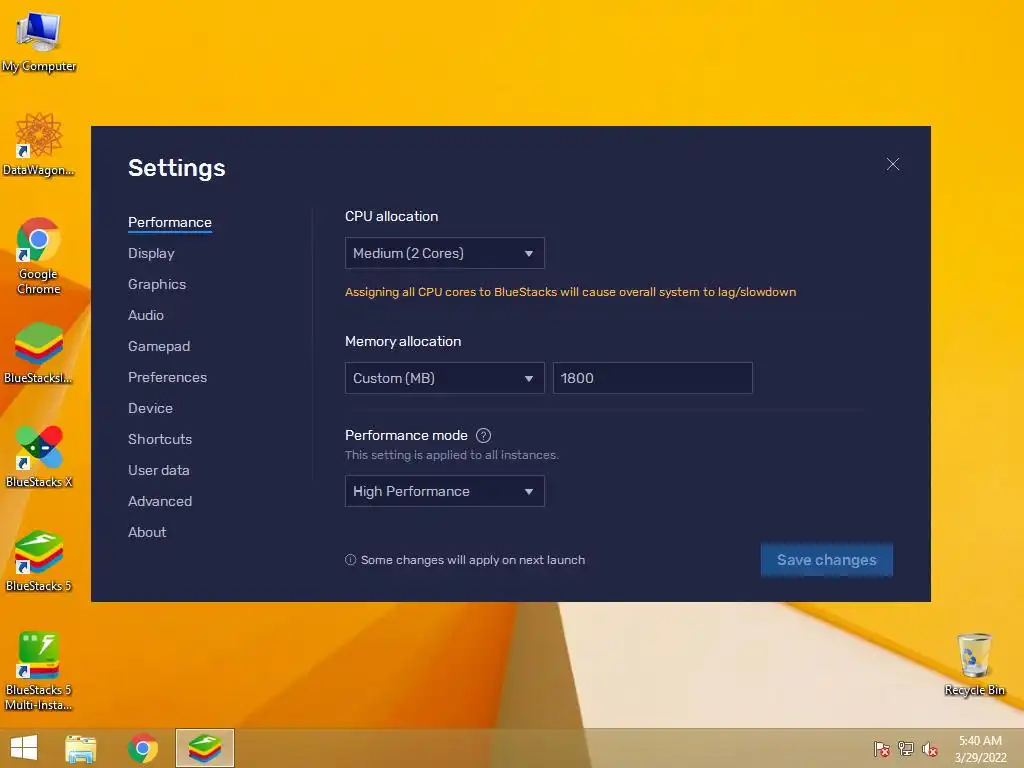Viewport: 1024px width, 768px height.
Task: View Shortcuts settings
Action: [160, 440]
